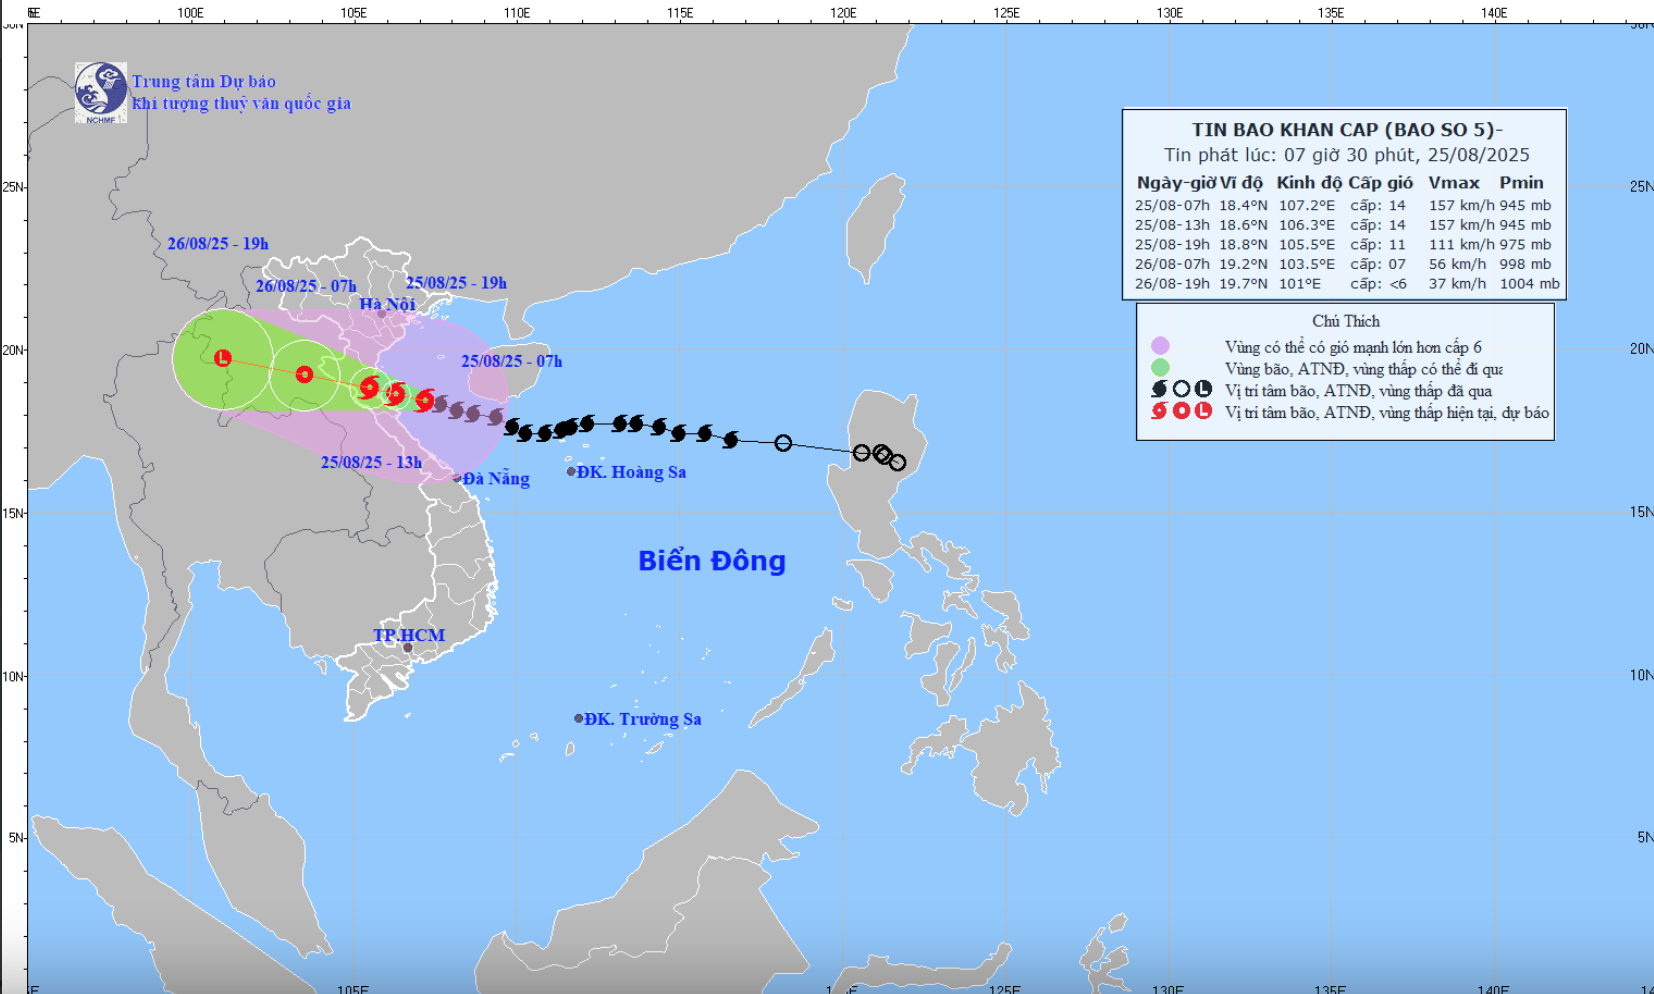This screenshot has width=1654, height=994.
Task: Click the 'Cấp gió' column header
Action: 1380,183
